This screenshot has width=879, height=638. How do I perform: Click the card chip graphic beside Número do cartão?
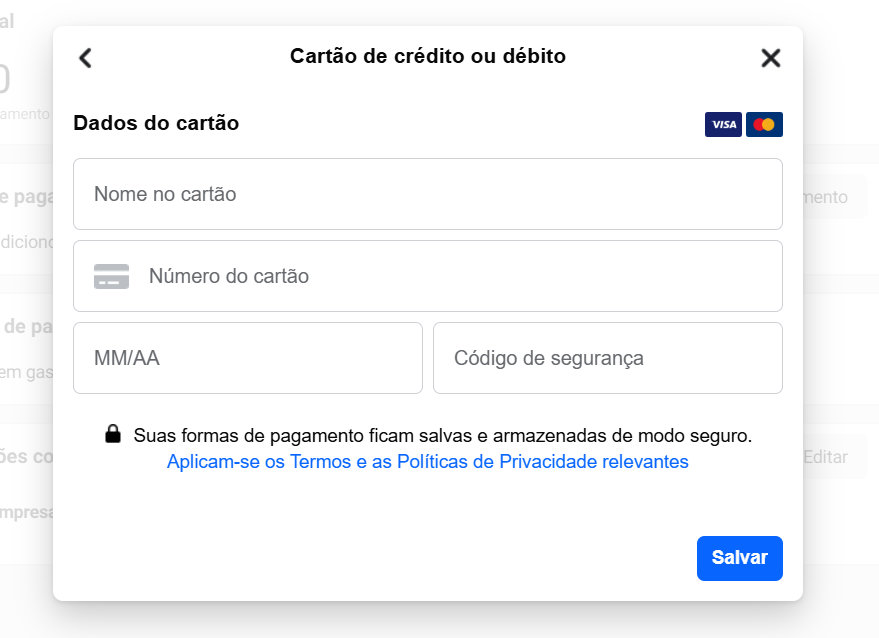tap(112, 276)
